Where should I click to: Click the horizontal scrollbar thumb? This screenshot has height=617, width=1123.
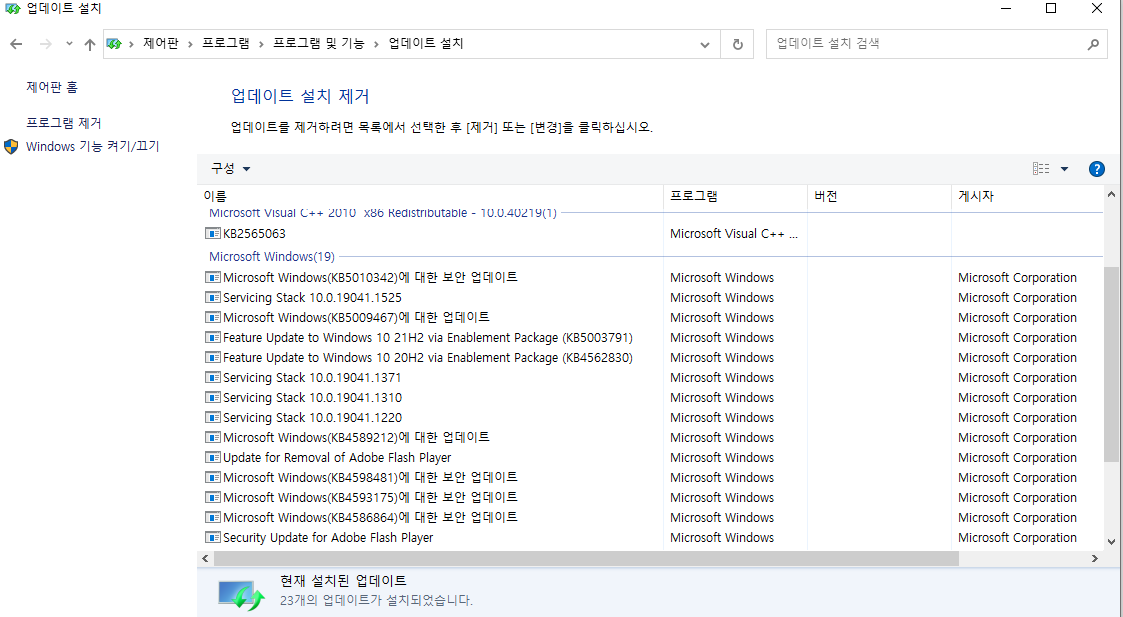[586, 558]
